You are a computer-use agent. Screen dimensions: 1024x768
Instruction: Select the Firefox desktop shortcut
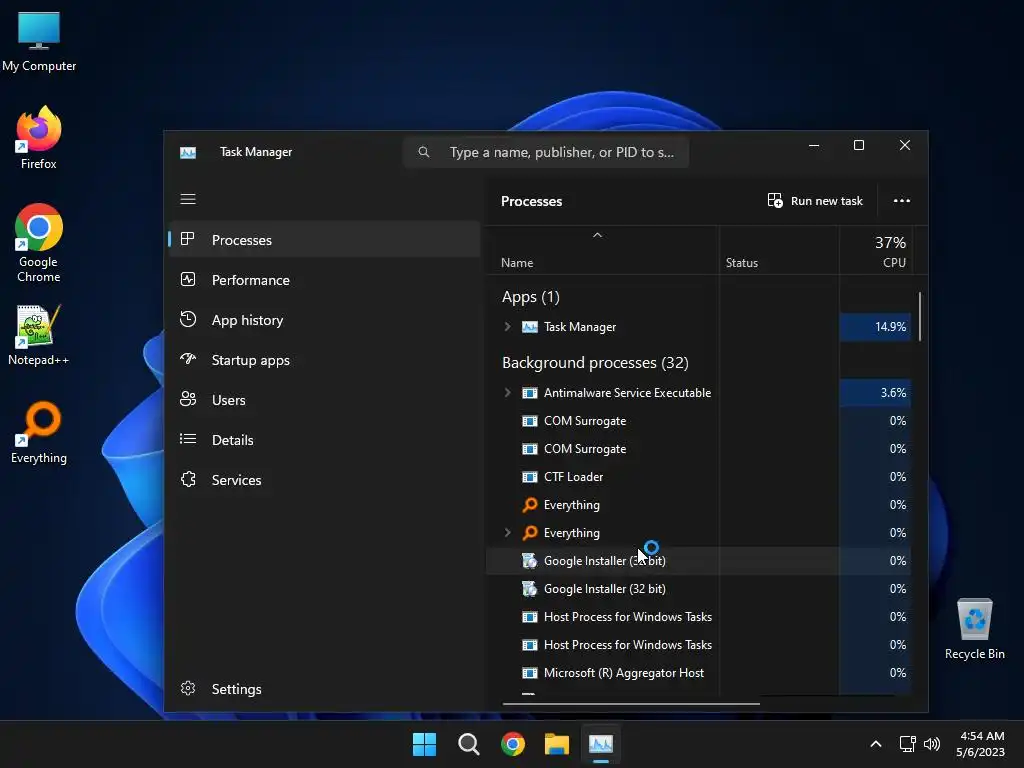click(39, 138)
